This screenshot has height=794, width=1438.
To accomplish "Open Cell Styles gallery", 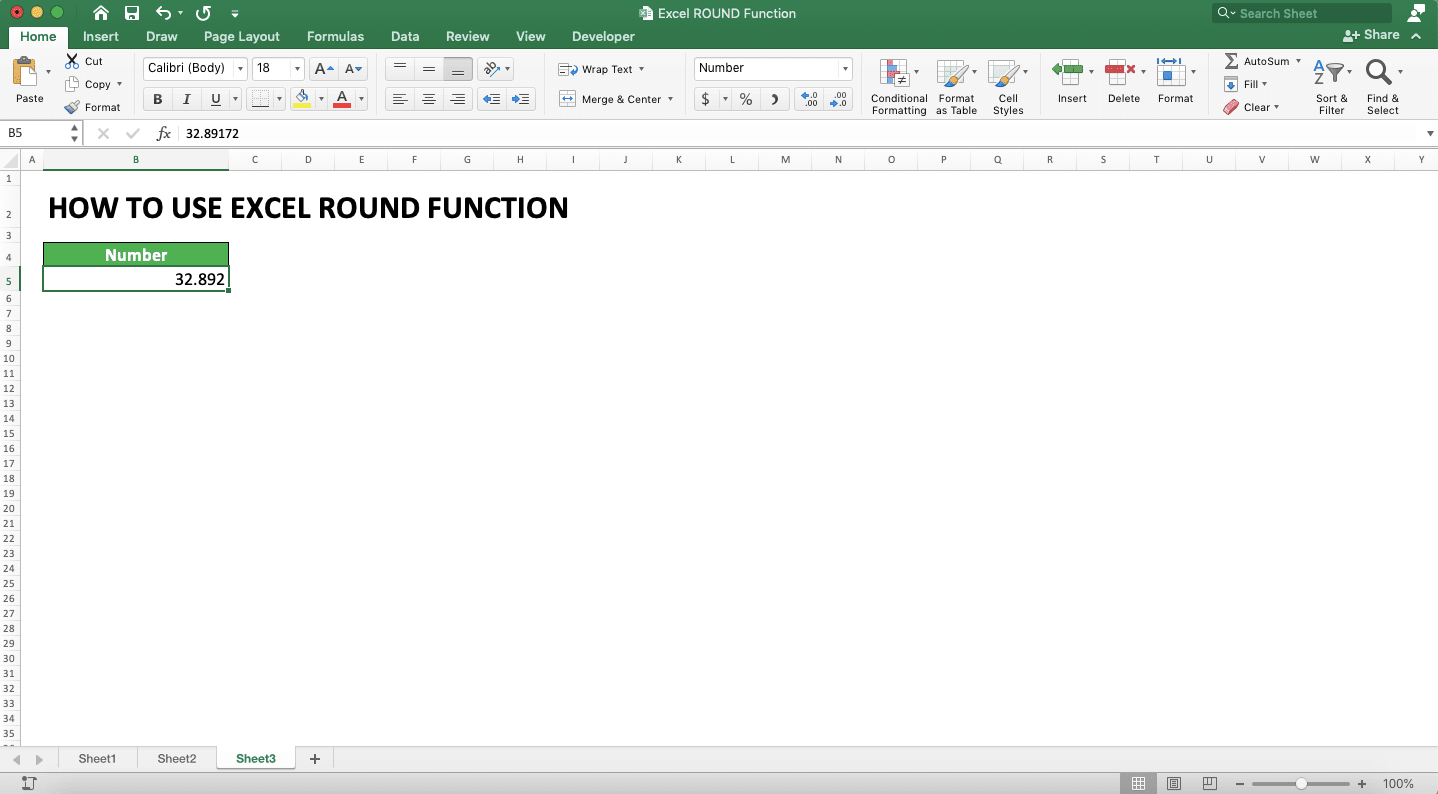I will 1007,86.
